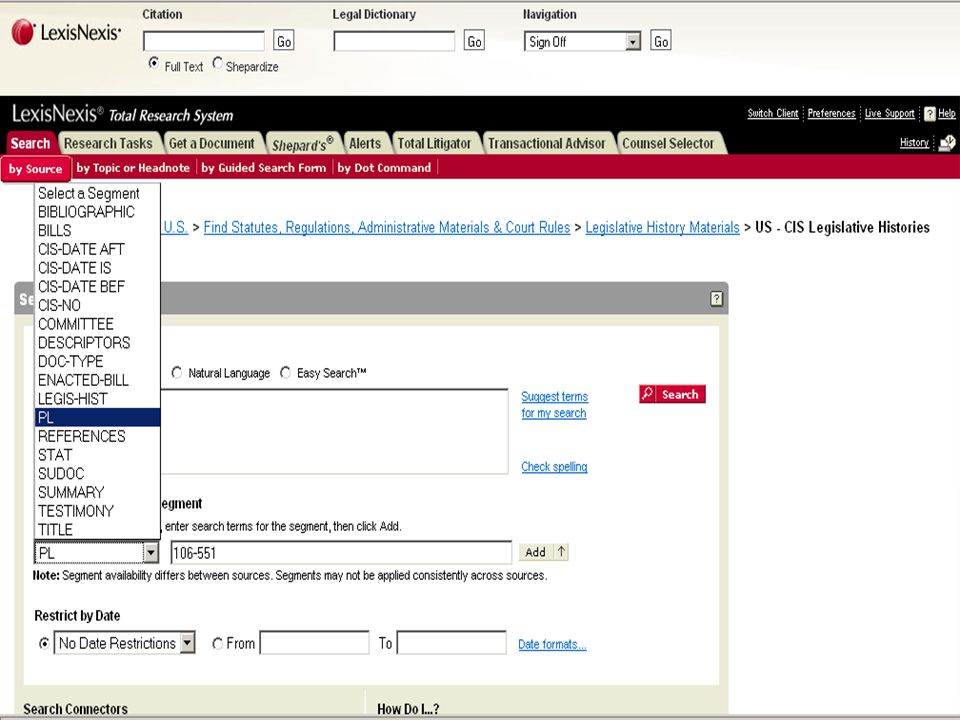The image size is (960, 720).
Task: Click the Check spelling link
Action: point(555,467)
